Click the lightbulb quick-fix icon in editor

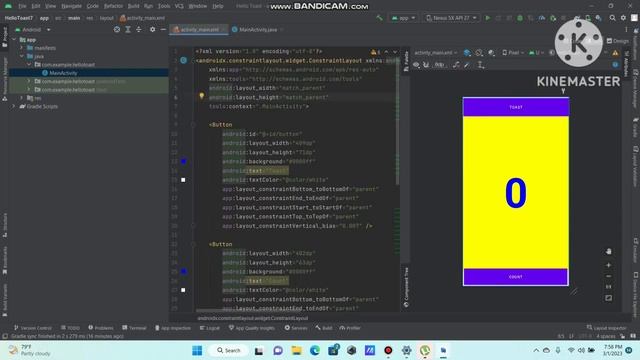click(201, 96)
